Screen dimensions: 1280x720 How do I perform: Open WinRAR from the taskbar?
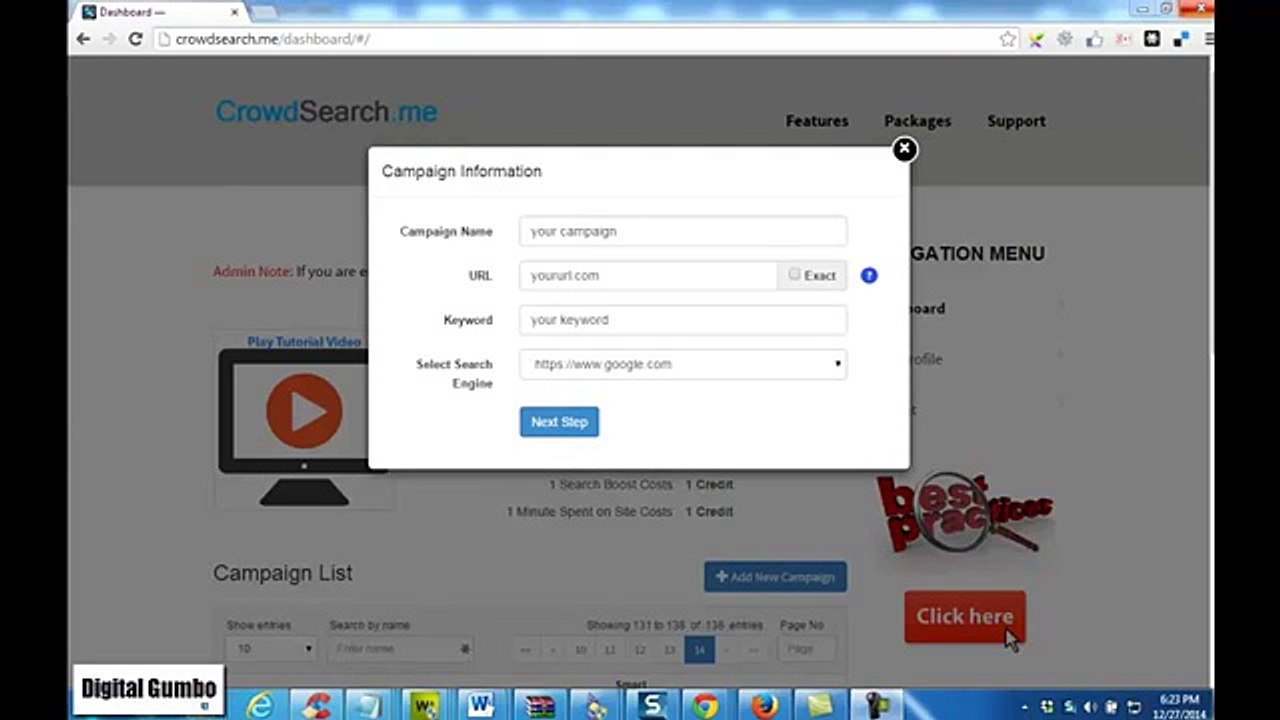(539, 706)
